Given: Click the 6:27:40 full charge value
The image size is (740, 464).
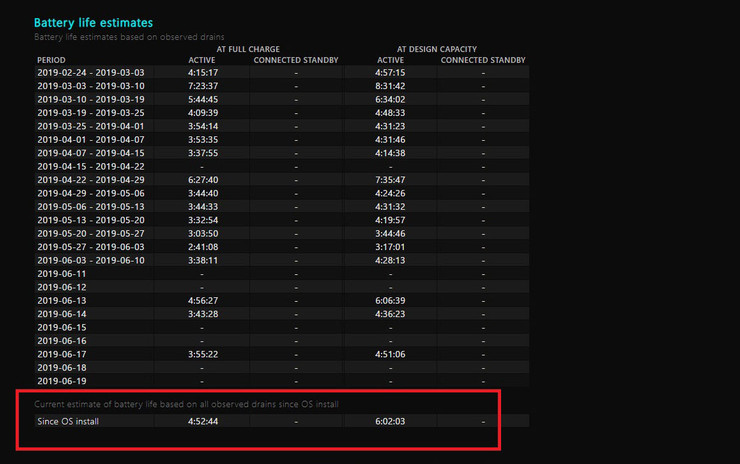Looking at the screenshot, I should (x=203, y=180).
